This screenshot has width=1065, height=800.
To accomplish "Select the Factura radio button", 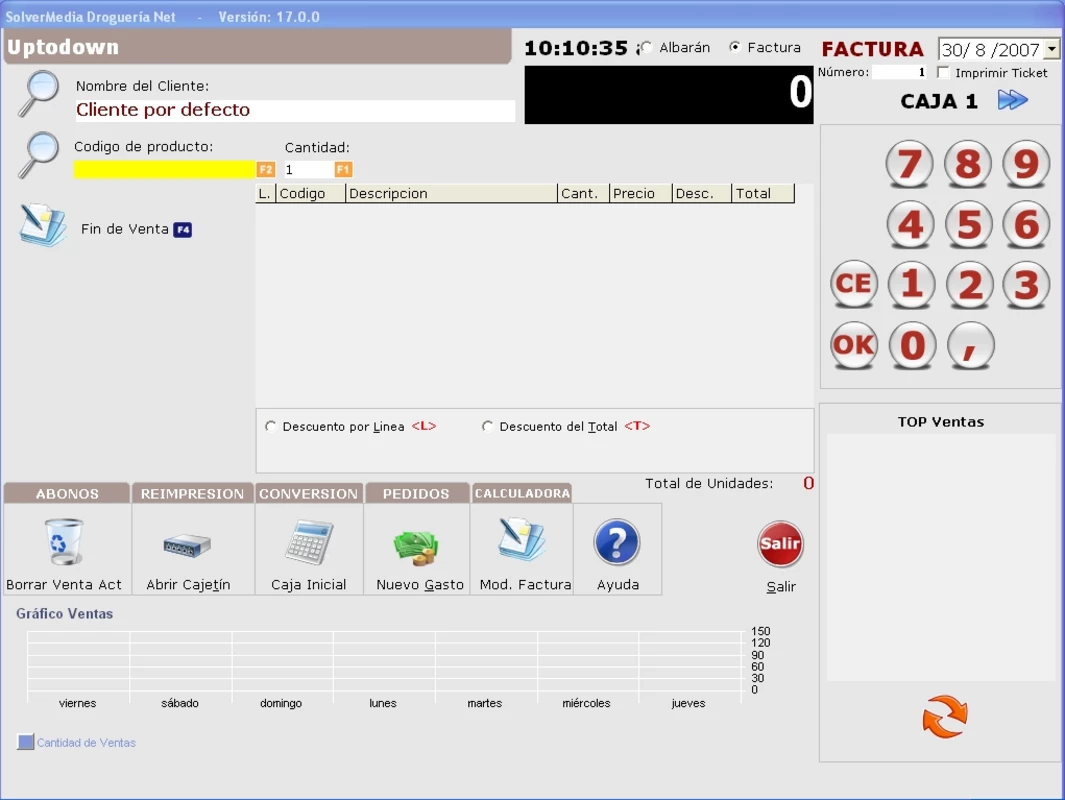I will (735, 48).
